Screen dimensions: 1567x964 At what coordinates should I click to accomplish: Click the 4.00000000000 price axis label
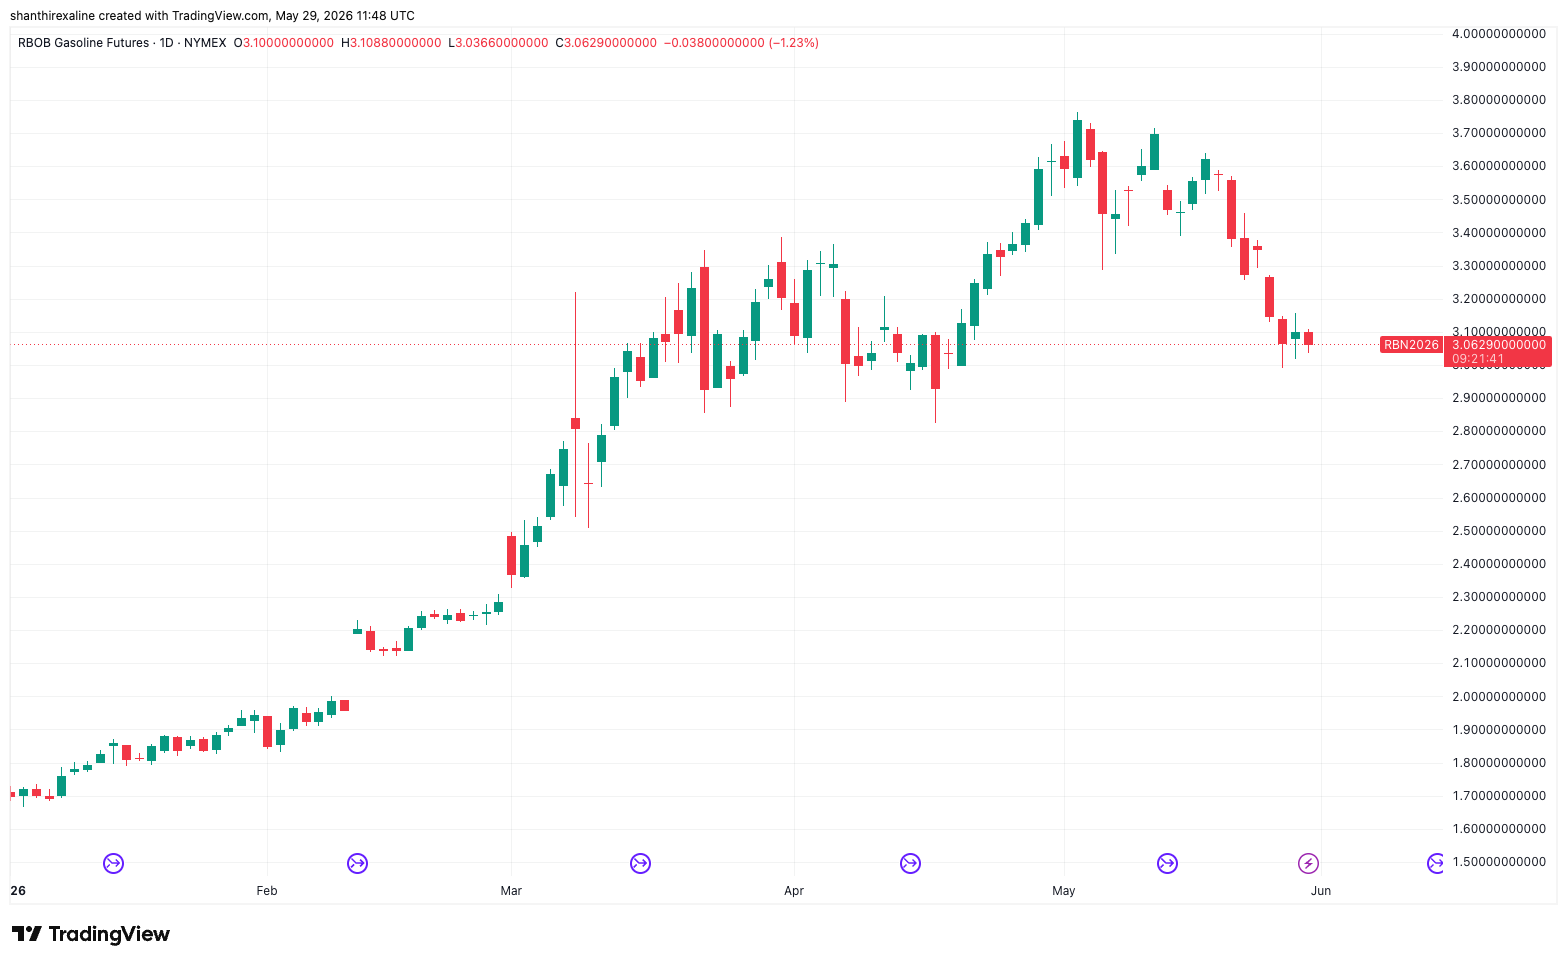pos(1499,34)
